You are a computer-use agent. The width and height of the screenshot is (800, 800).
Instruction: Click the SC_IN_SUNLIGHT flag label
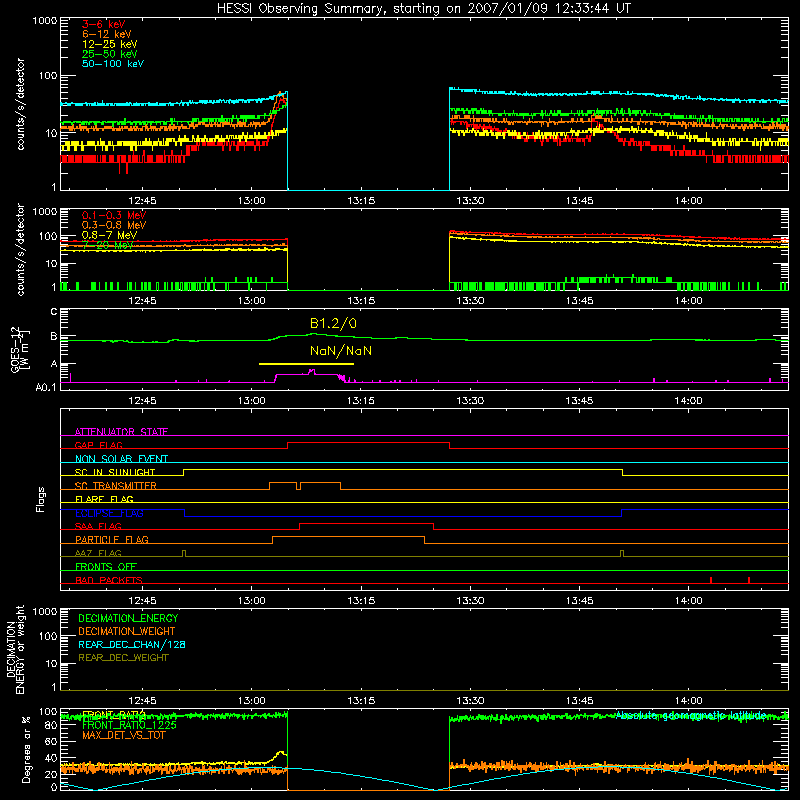(x=115, y=472)
